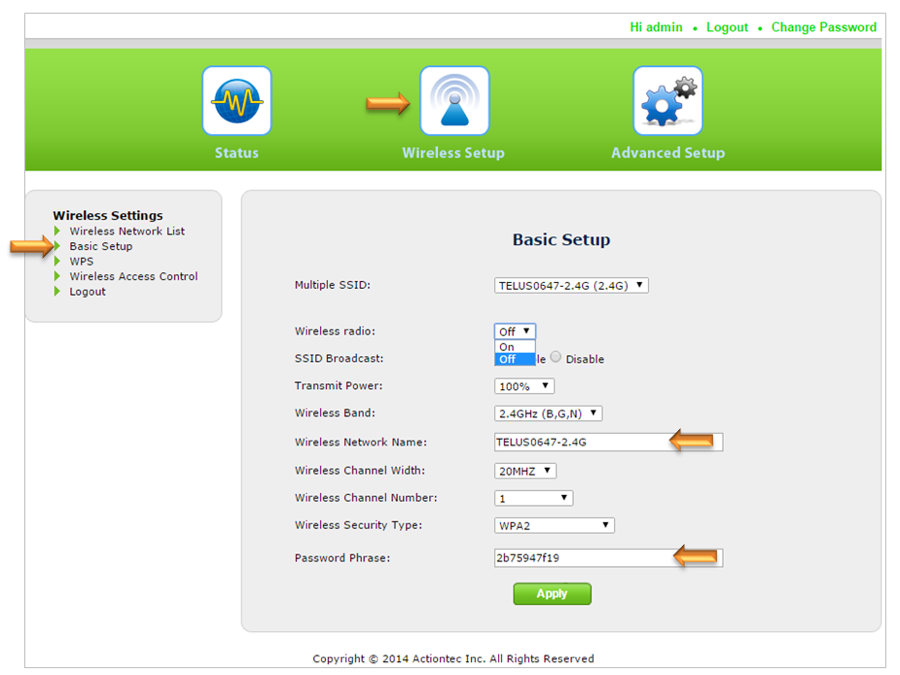Image resolution: width=900 pixels, height=675 pixels.
Task: Select the Status label in the green banner
Action: pos(236,153)
